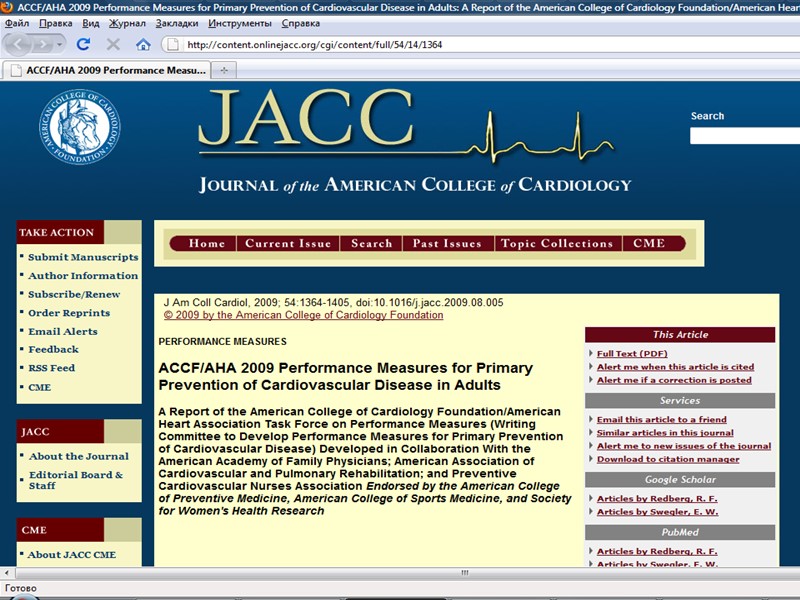Open the About the Journal link
Image resolution: width=800 pixels, height=600 pixels.
click(x=79, y=456)
